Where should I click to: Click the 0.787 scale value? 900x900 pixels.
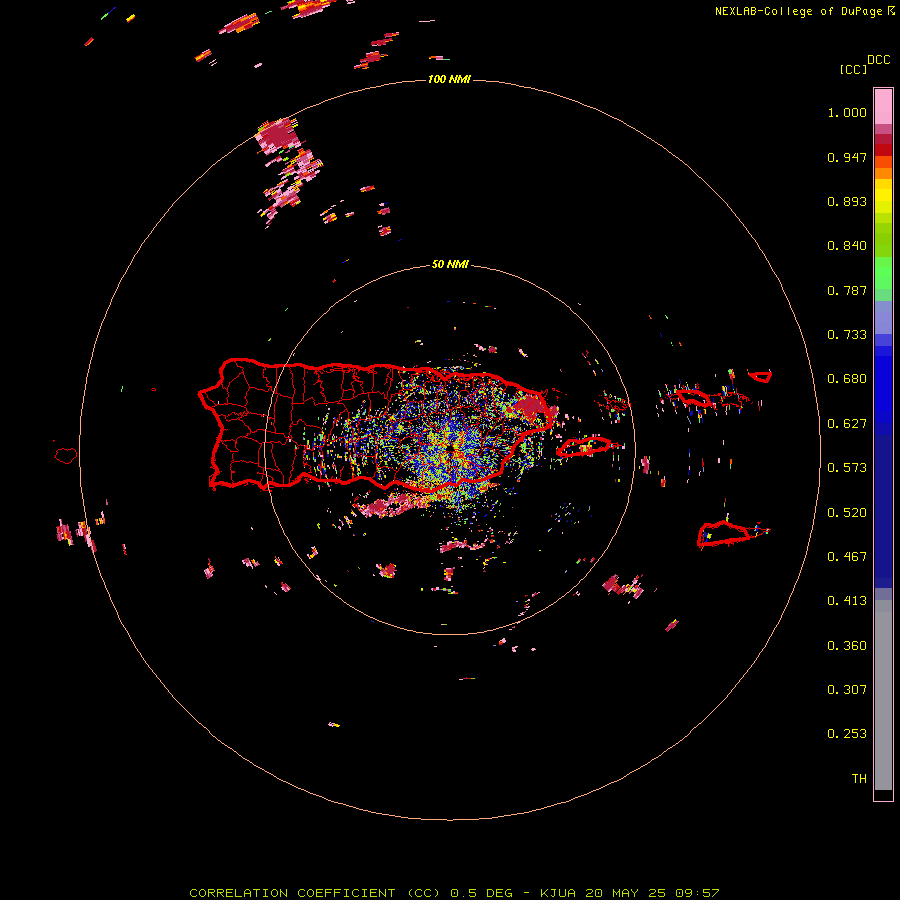pos(847,290)
